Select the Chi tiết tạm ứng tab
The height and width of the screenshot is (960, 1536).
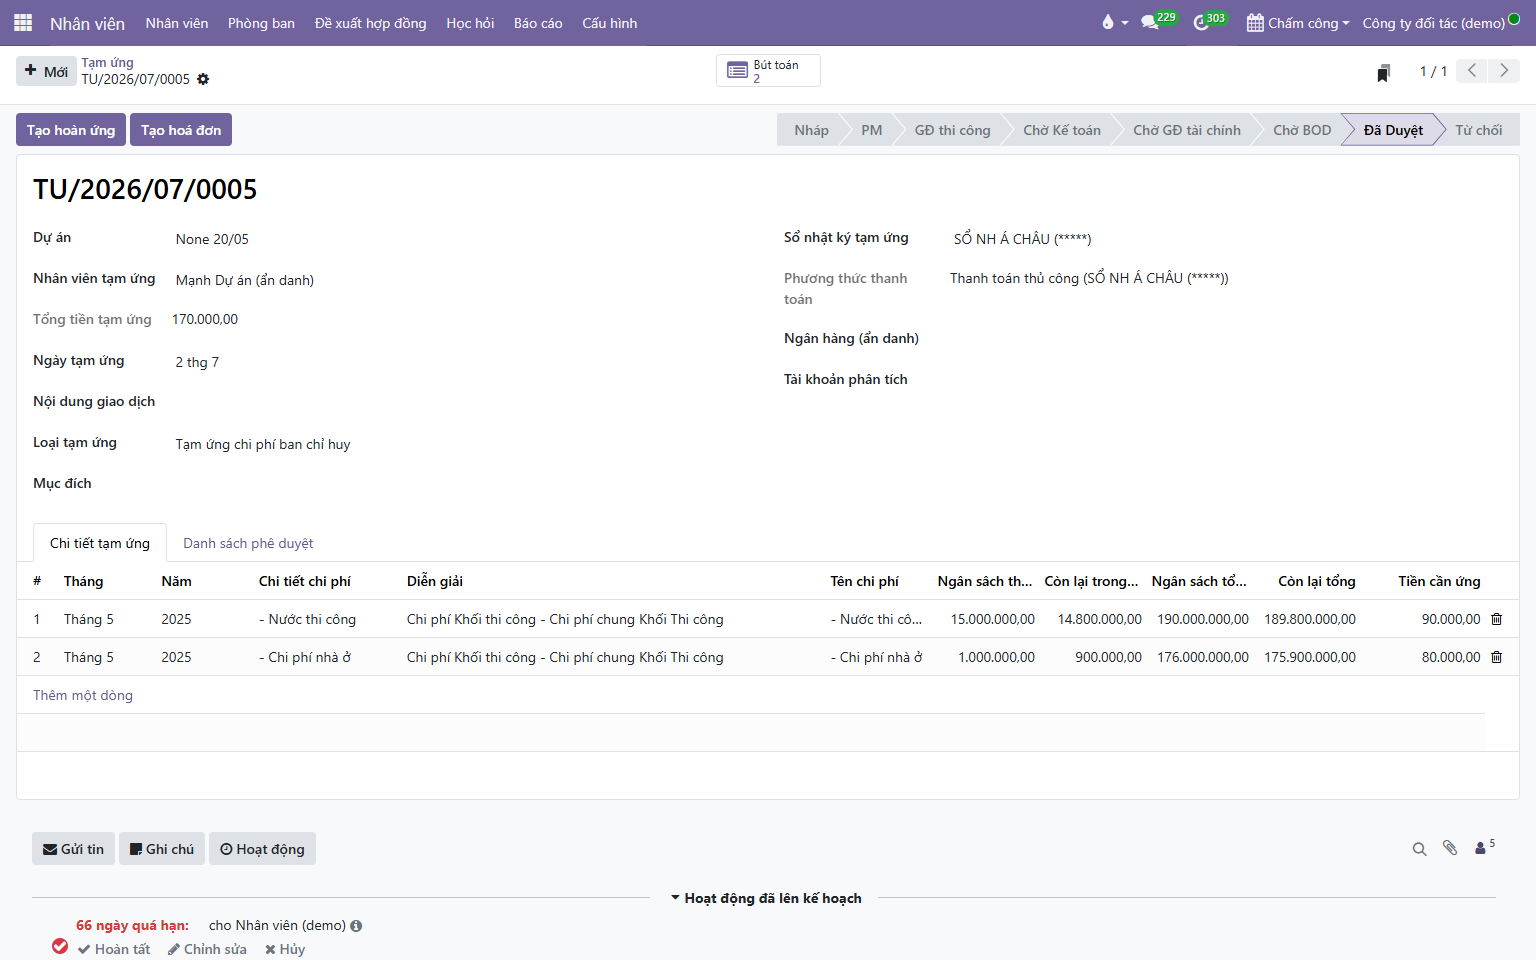(x=100, y=543)
